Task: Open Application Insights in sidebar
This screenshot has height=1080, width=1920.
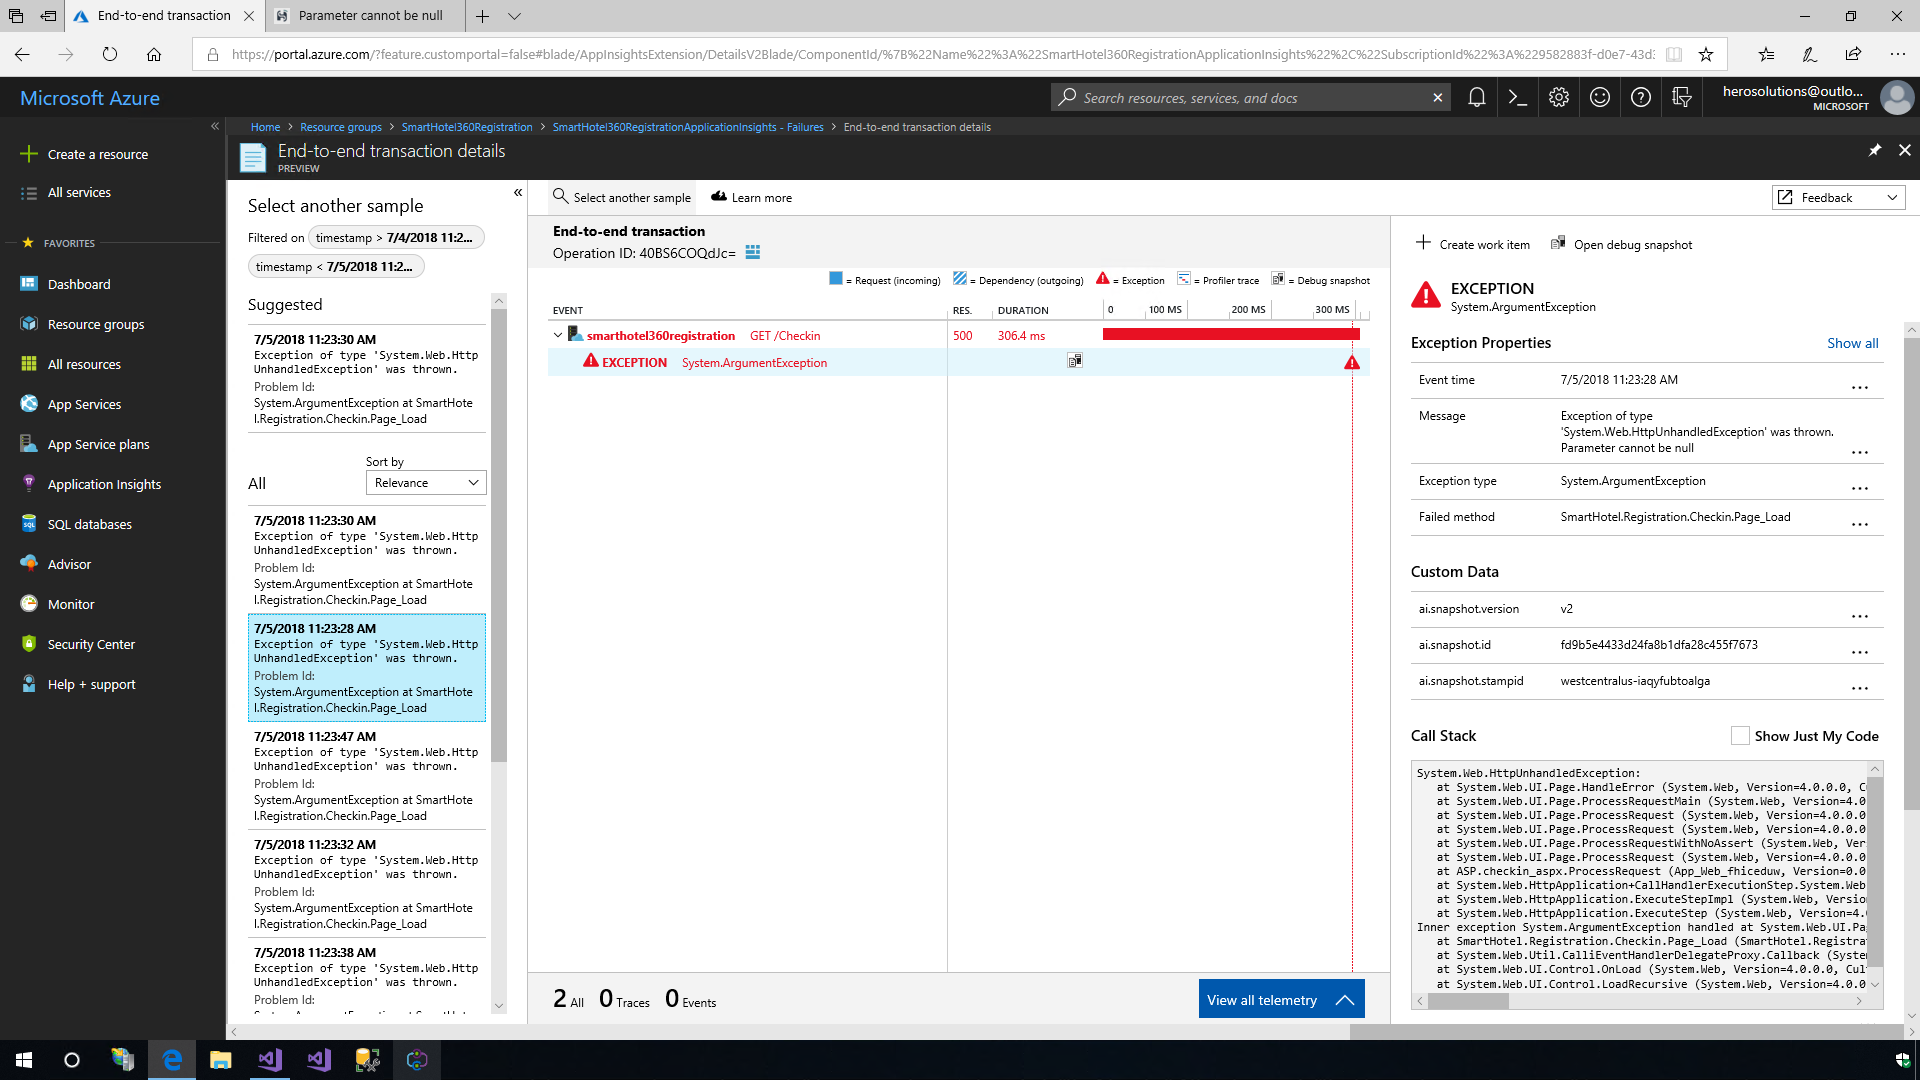Action: click(104, 484)
